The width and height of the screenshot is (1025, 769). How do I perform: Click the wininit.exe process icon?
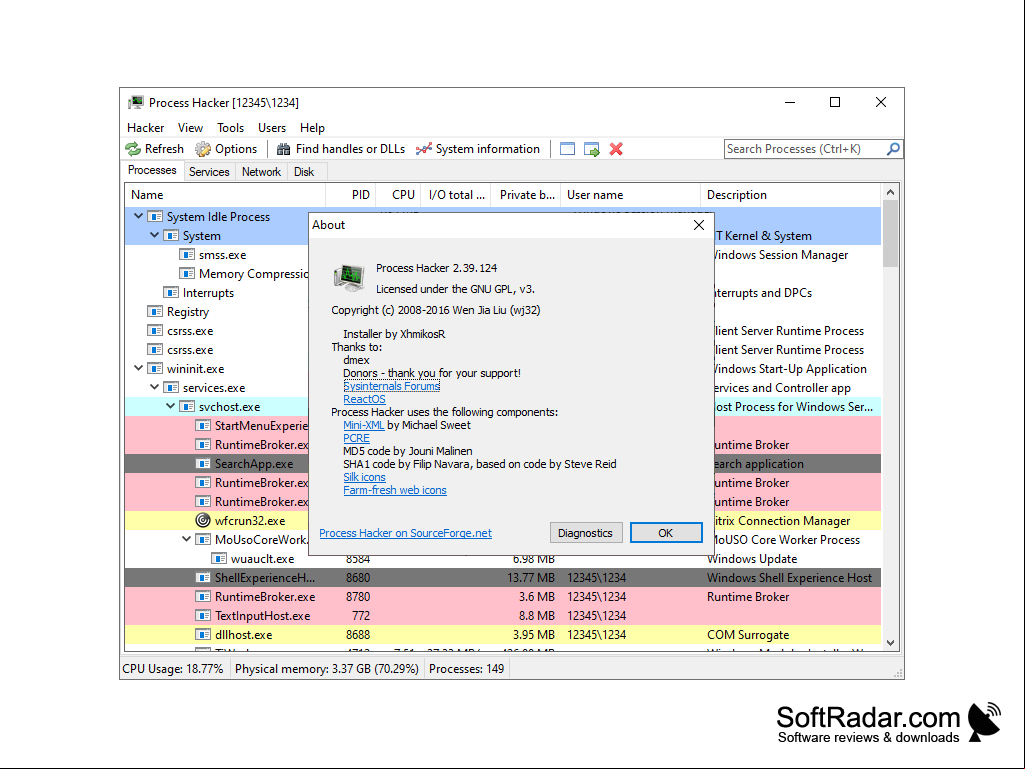click(x=155, y=368)
